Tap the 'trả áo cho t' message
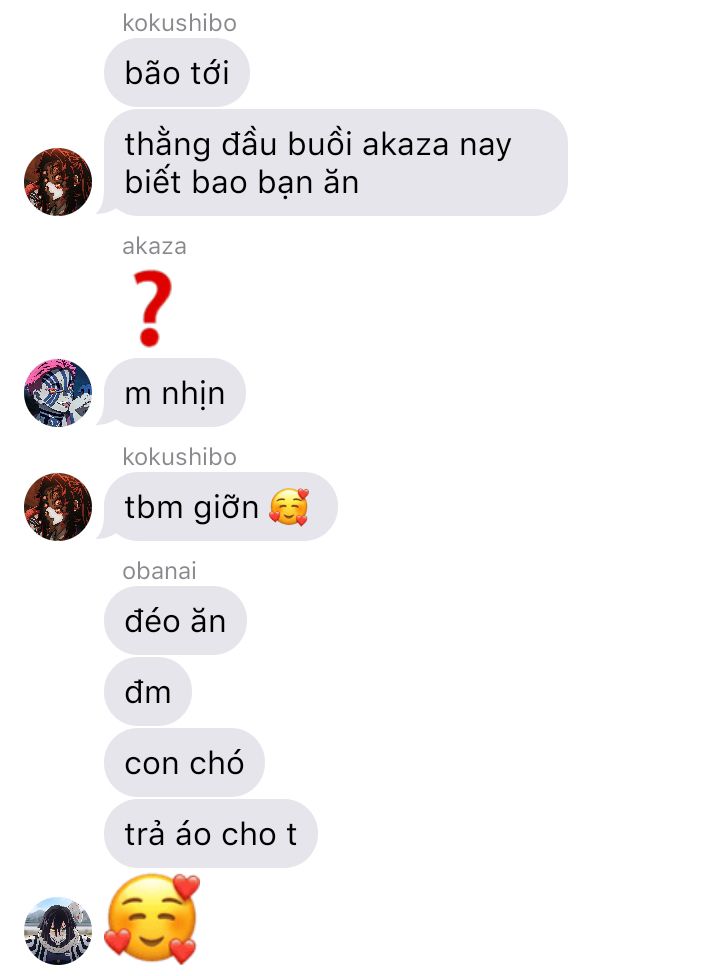This screenshot has height=976, width=719. tap(210, 833)
